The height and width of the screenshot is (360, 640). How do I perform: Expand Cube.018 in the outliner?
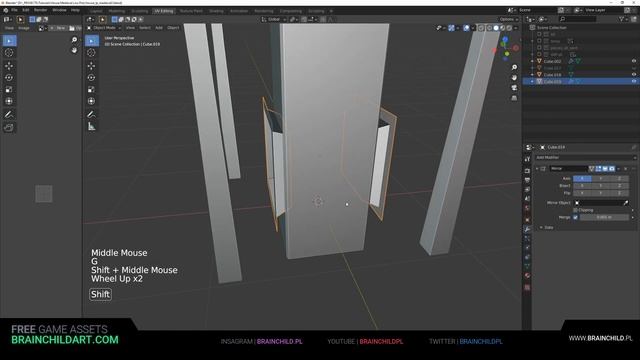(x=532, y=75)
